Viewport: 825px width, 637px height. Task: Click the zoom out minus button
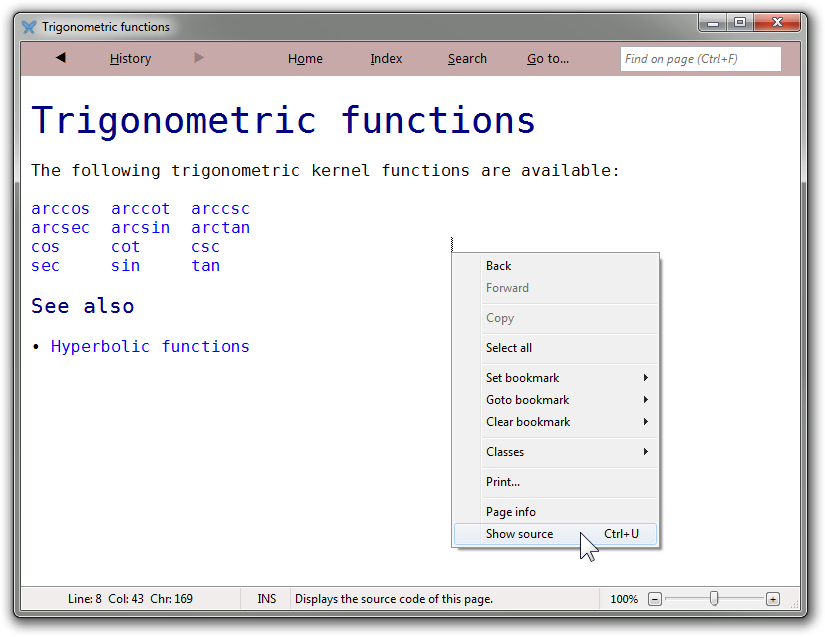click(655, 599)
